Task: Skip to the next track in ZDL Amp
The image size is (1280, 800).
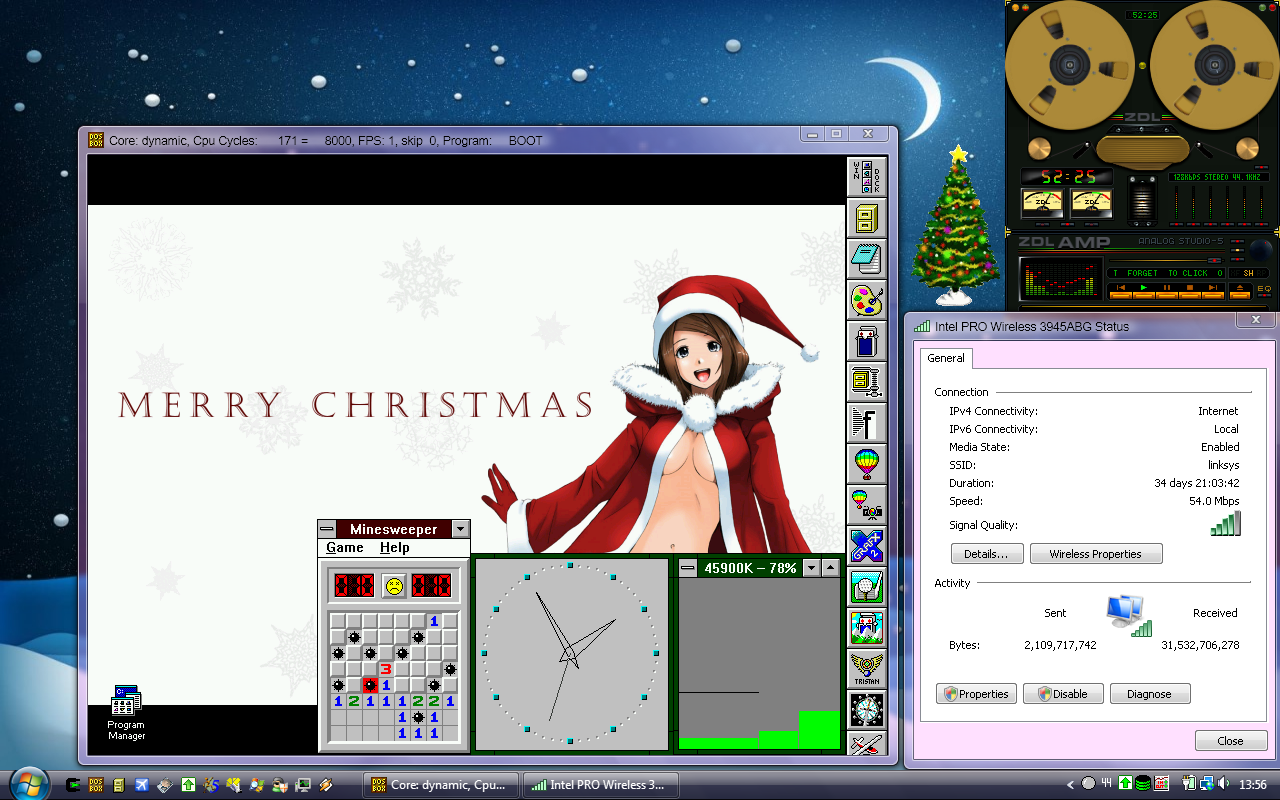Action: [x=1213, y=292]
